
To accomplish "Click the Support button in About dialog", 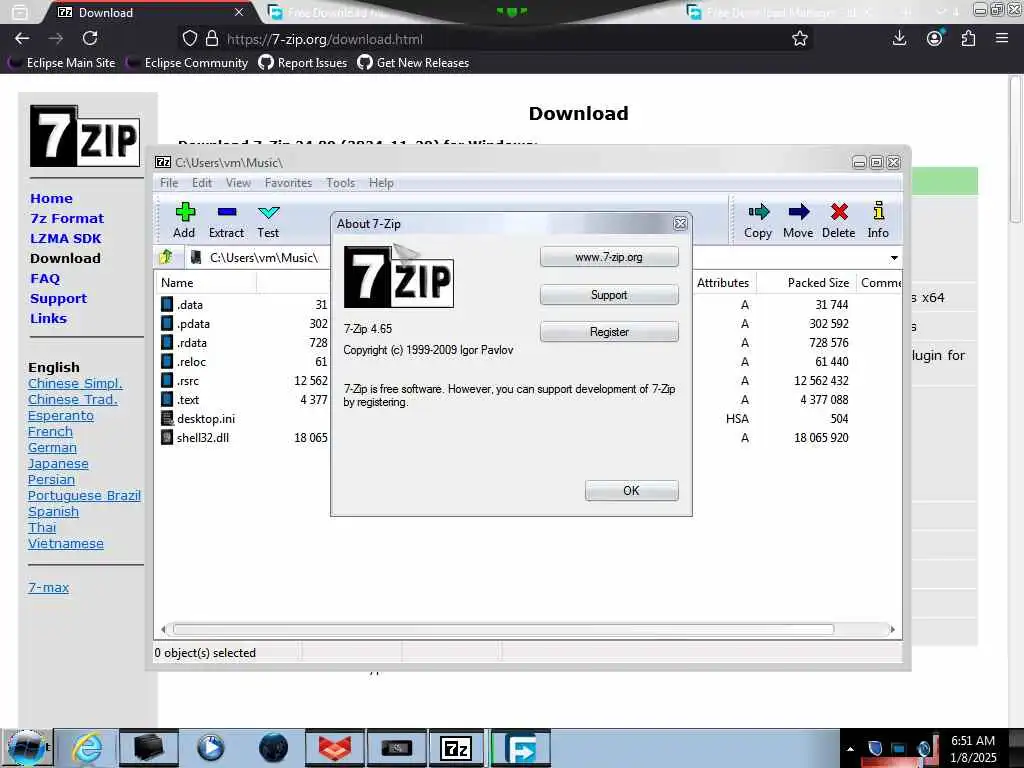I will click(x=609, y=295).
